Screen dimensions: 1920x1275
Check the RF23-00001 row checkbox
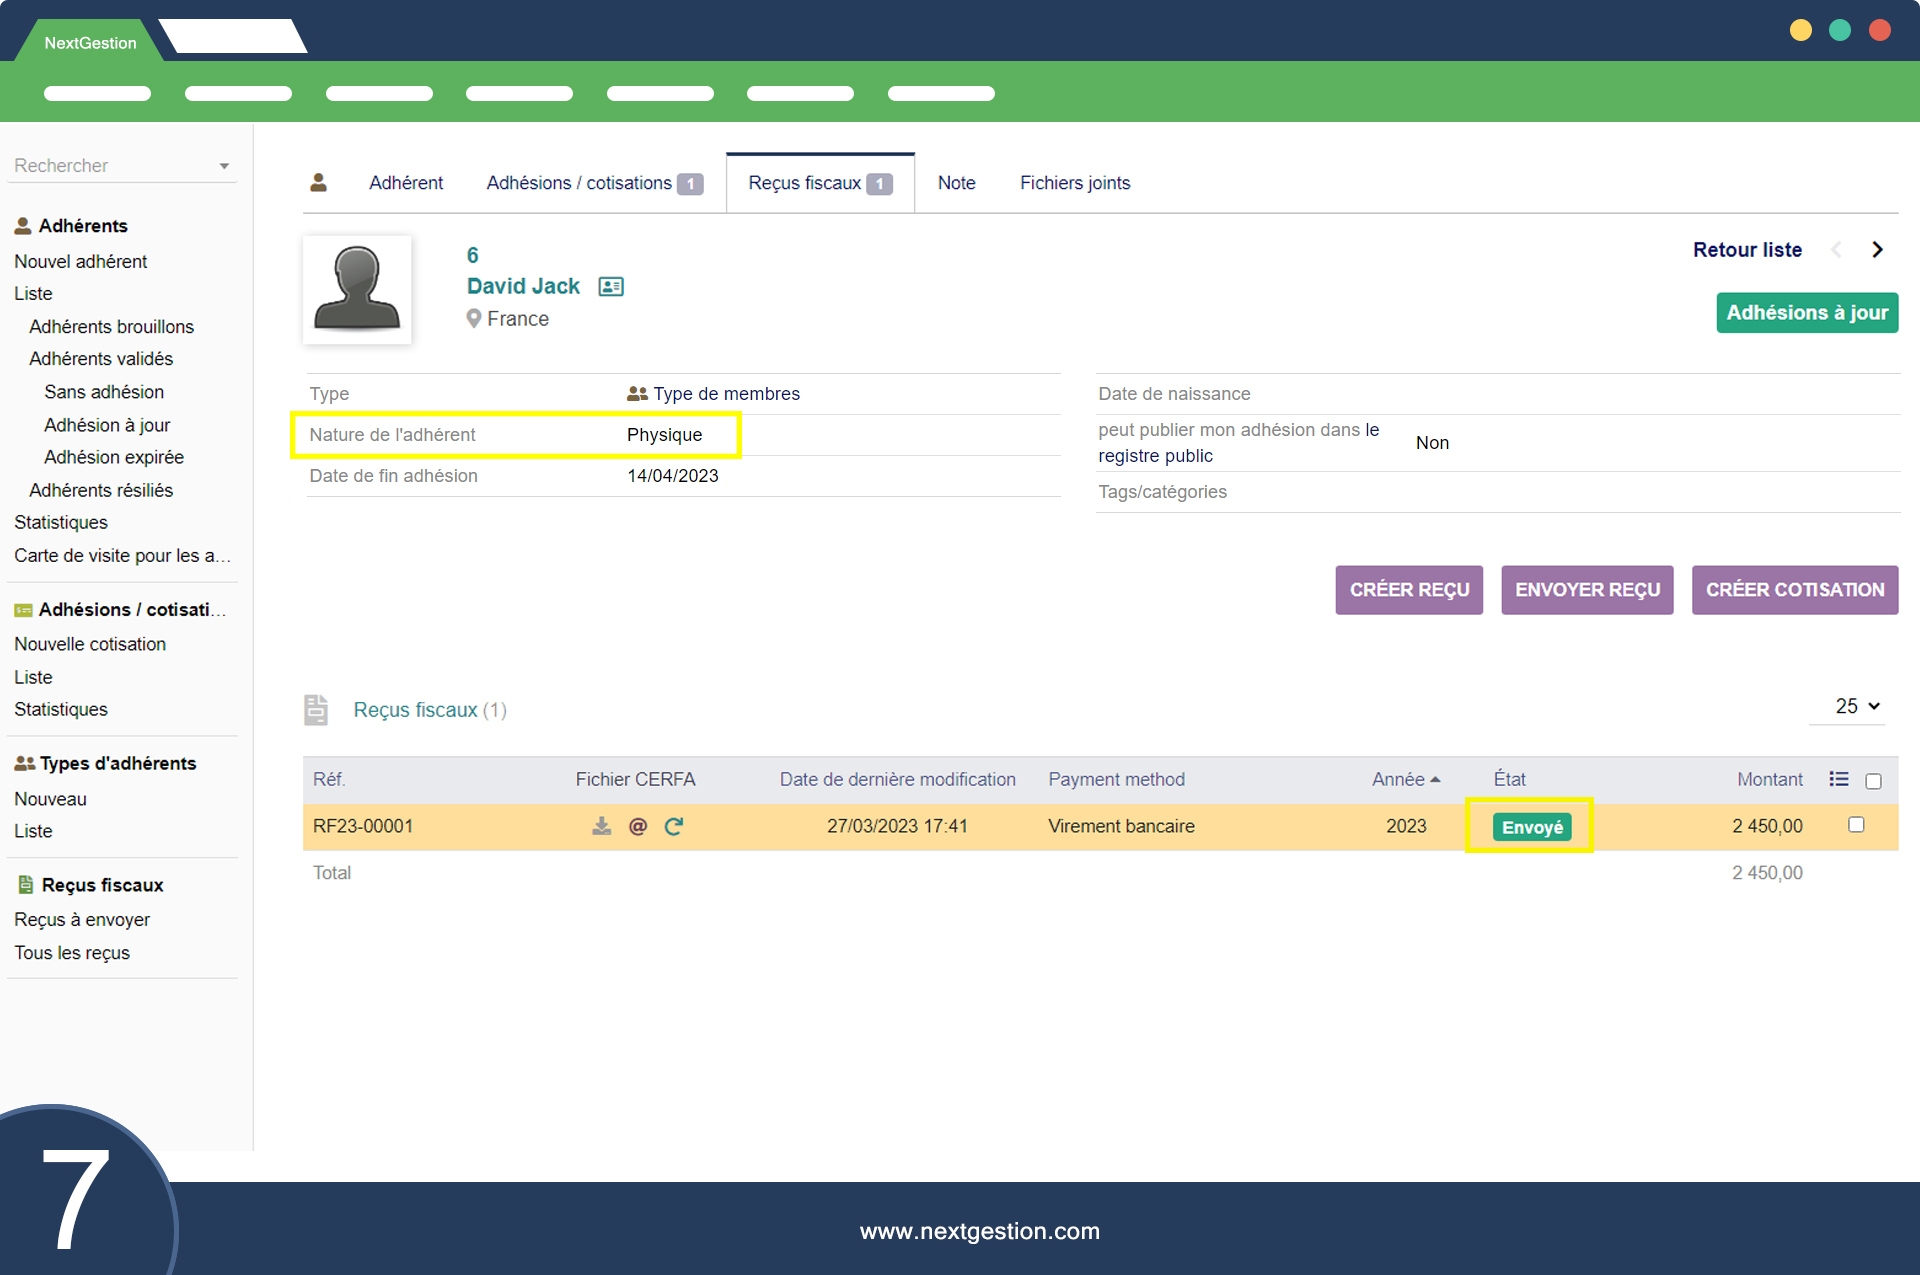[1856, 825]
